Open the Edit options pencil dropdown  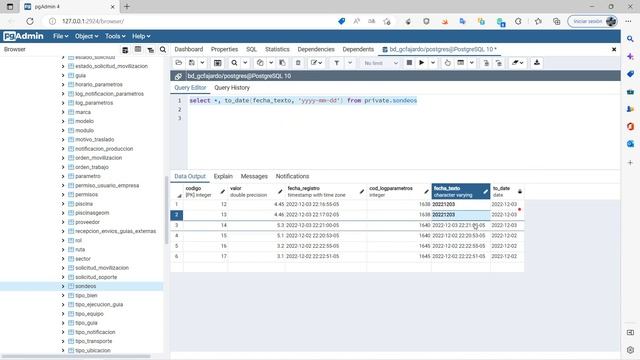point(316,63)
